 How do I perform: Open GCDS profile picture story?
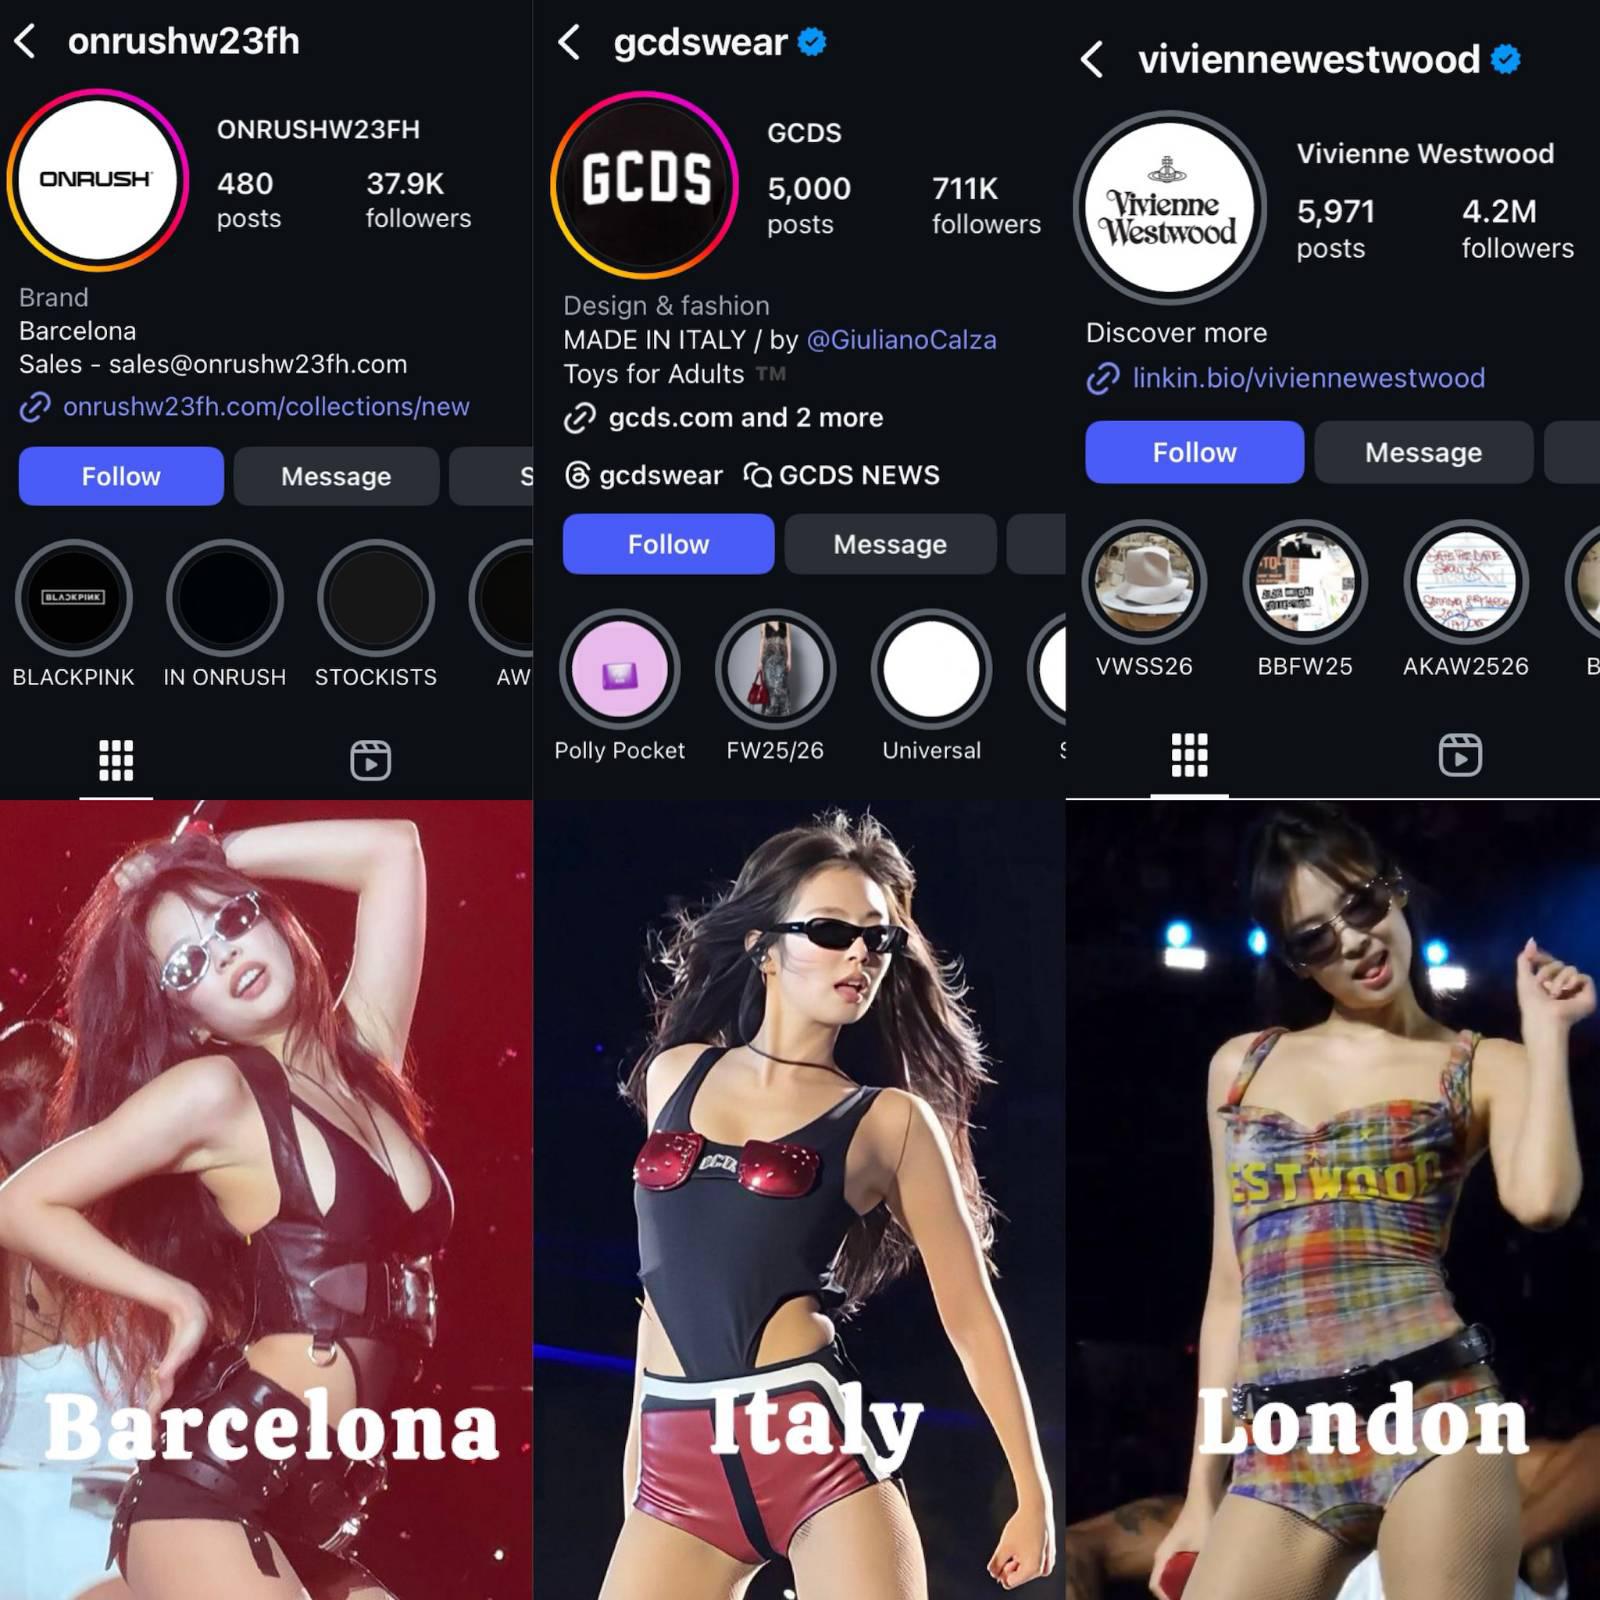[x=645, y=184]
